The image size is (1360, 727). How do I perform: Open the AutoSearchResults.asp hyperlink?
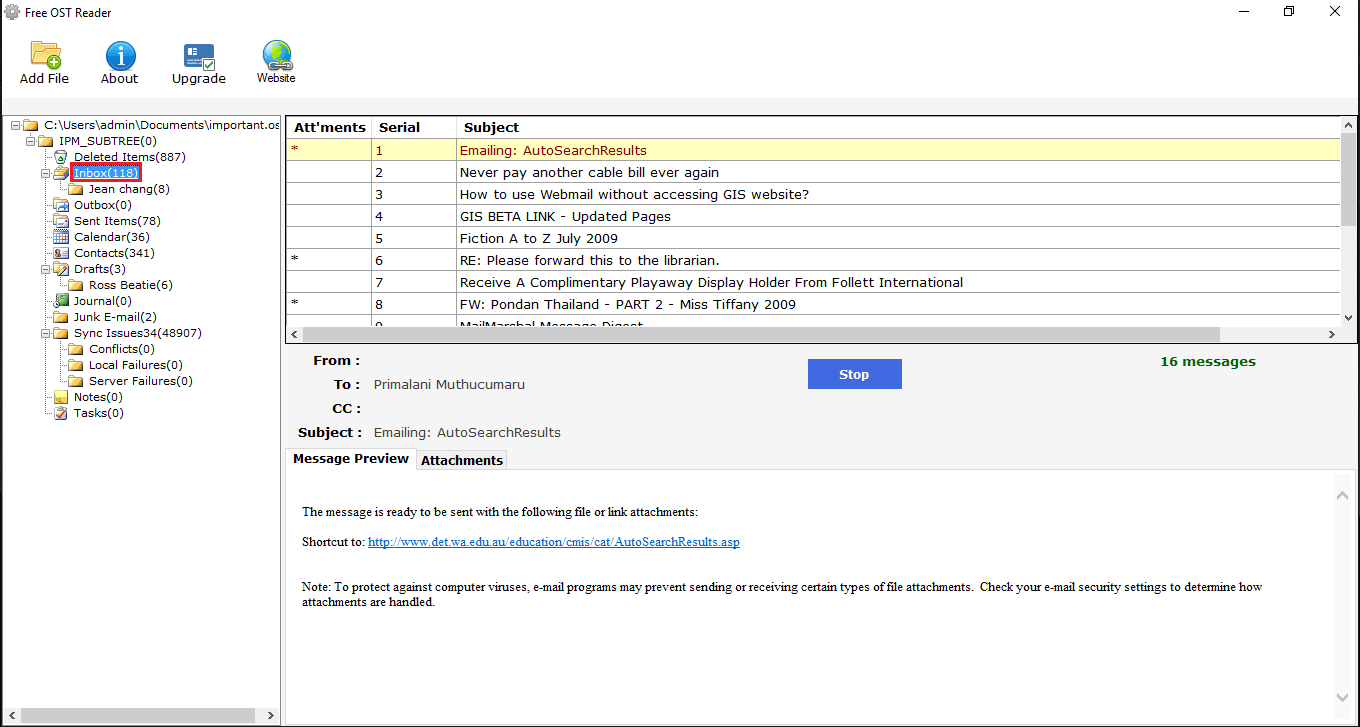[x=553, y=542]
